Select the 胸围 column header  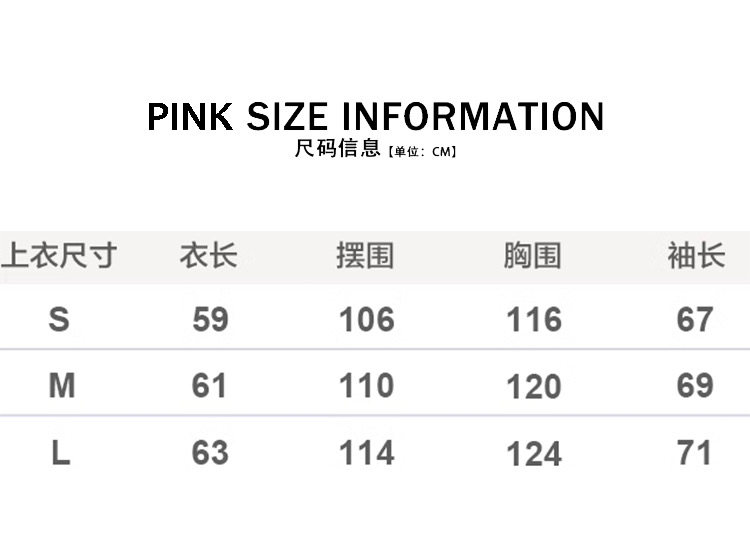pos(532,255)
